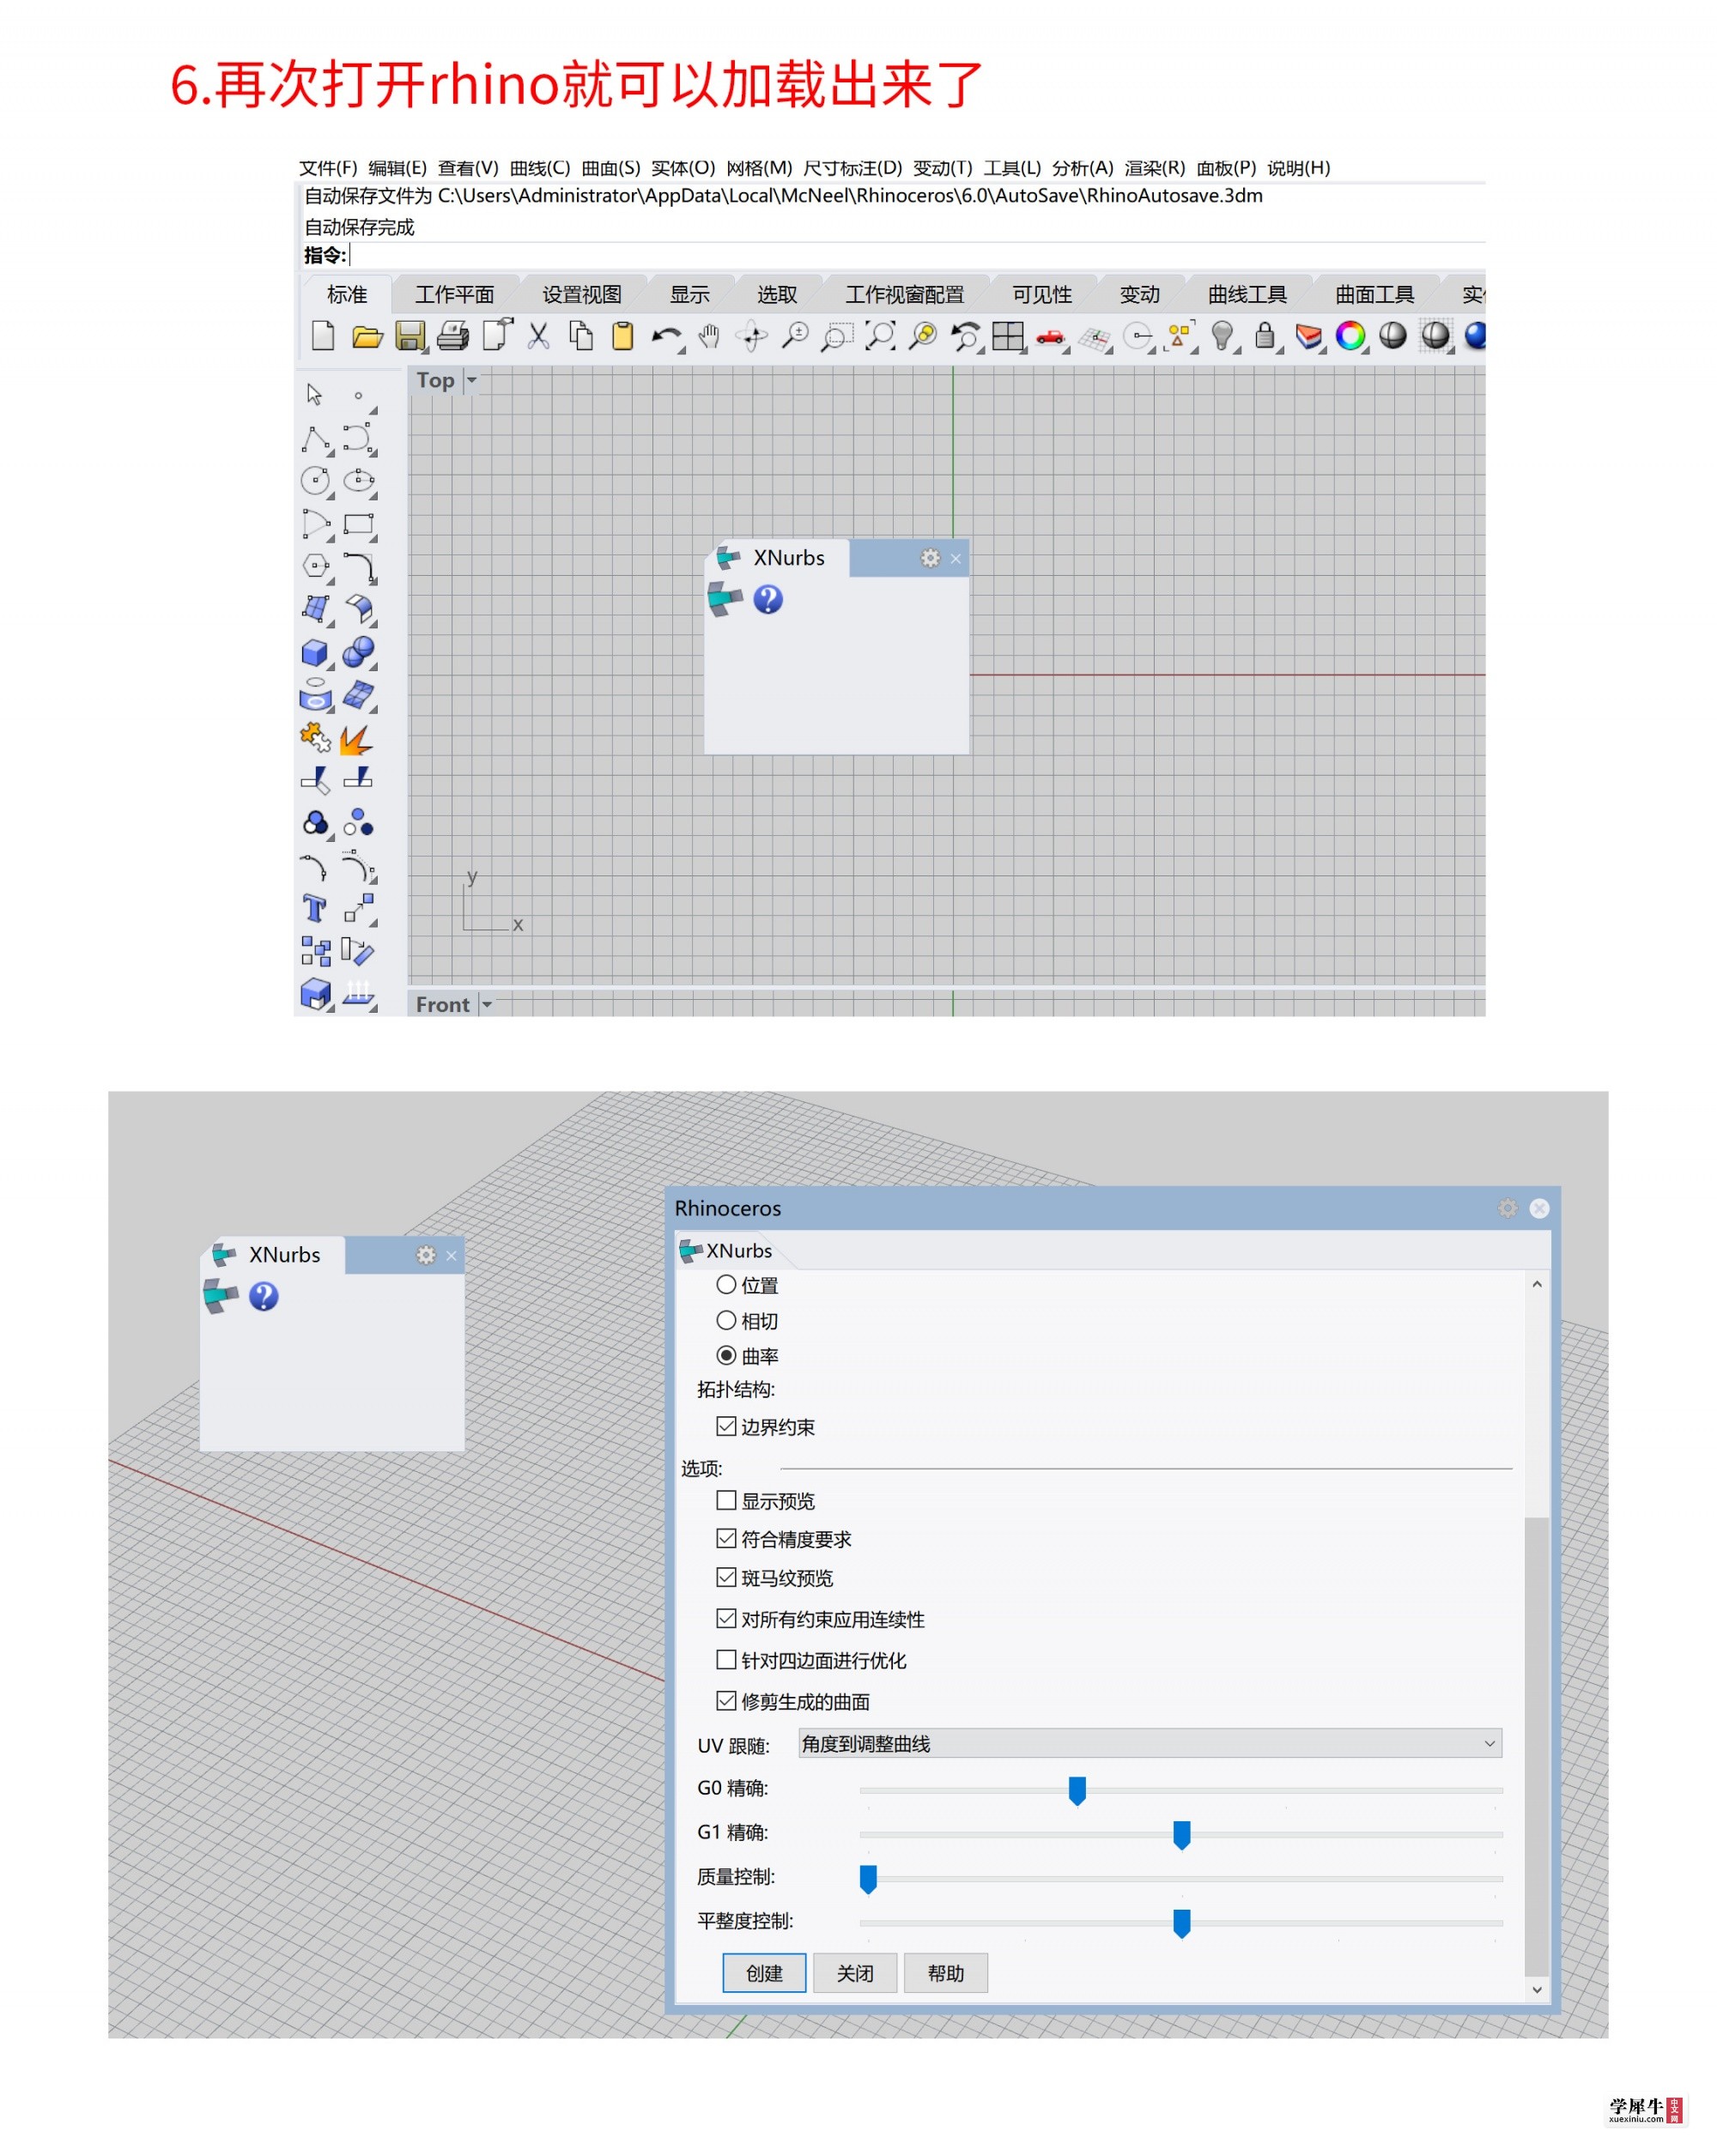
Task: Click the Rhinoceros dialog vertical scrollbar
Action: (x=1537, y=1745)
